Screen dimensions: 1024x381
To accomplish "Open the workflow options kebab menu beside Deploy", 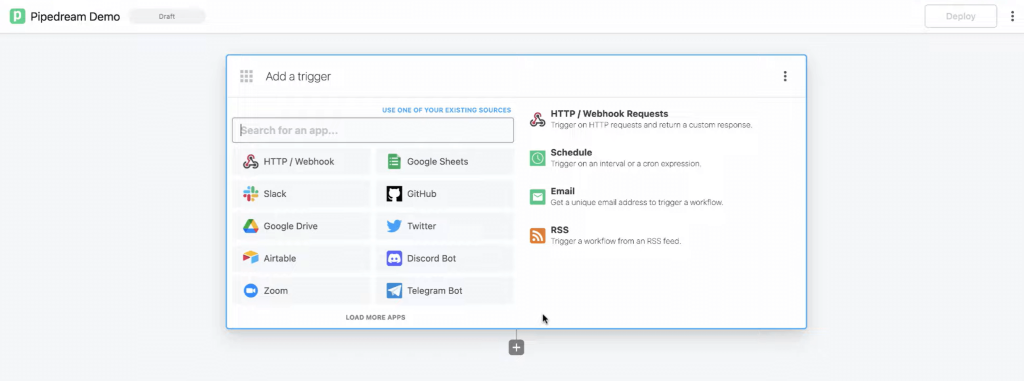I will [x=1012, y=16].
